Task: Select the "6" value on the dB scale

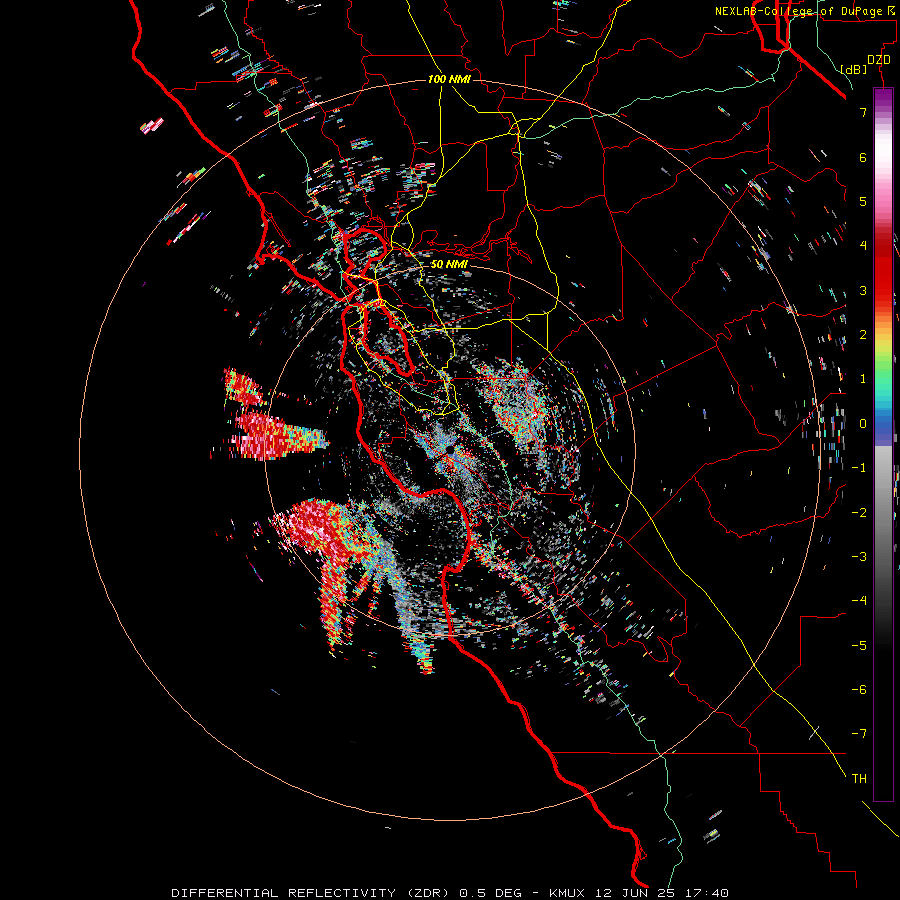Action: pyautogui.click(x=863, y=157)
